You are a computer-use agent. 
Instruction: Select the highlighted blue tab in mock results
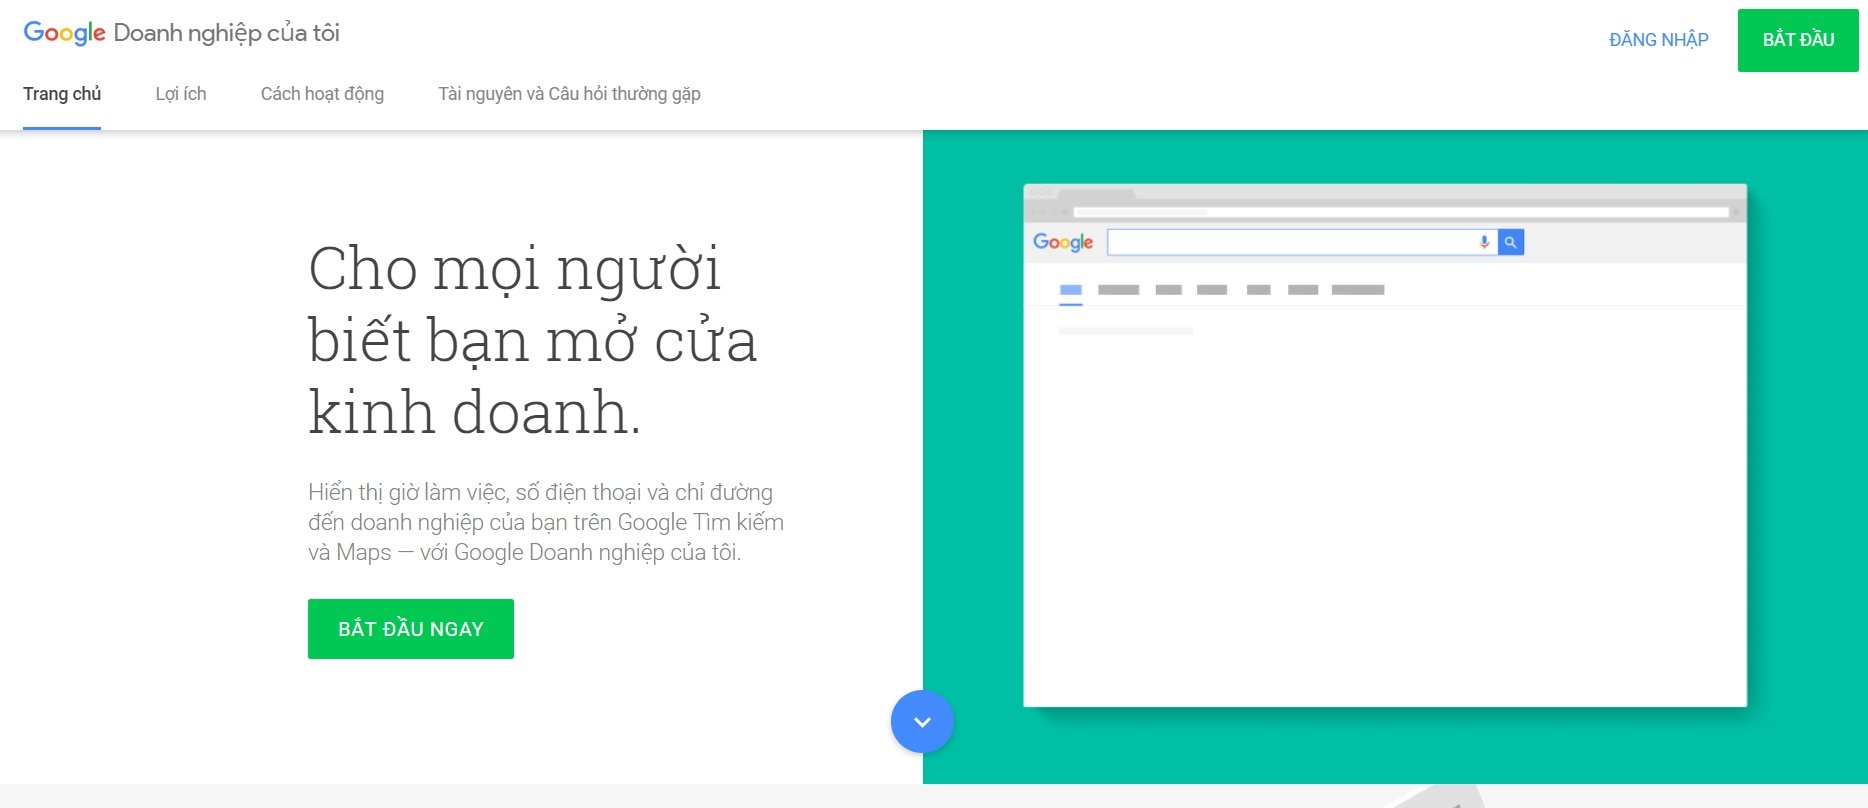point(1071,290)
